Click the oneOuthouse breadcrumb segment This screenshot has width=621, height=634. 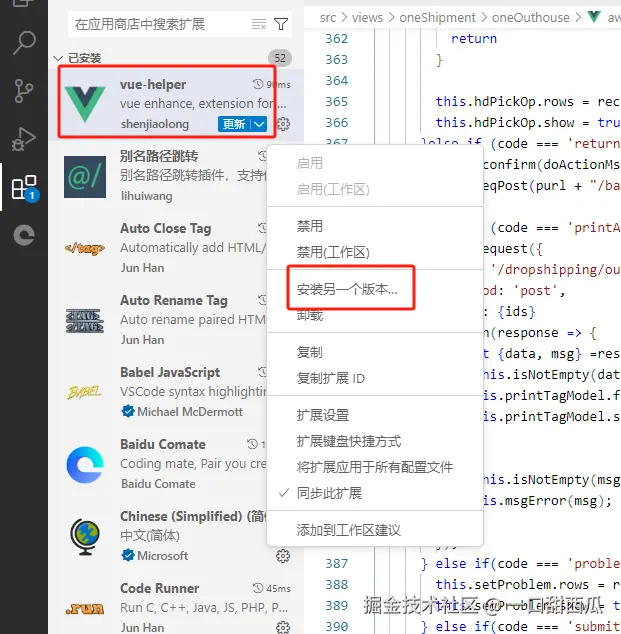[x=530, y=17]
